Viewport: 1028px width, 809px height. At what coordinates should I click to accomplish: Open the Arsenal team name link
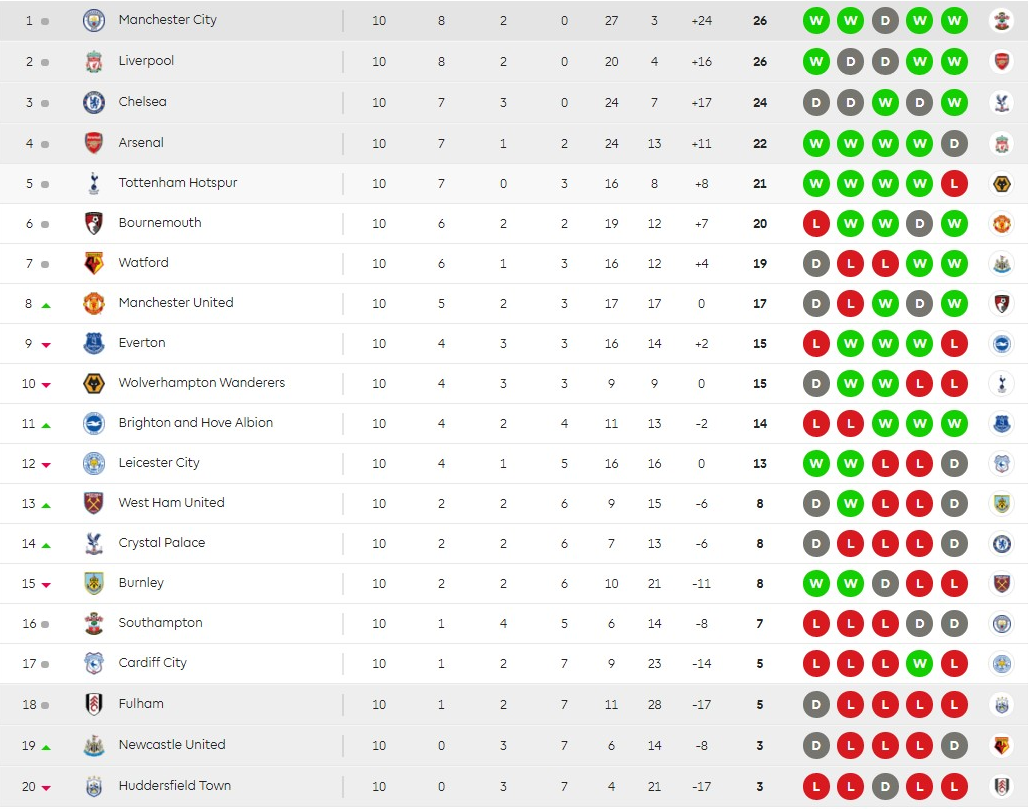pyautogui.click(x=141, y=143)
